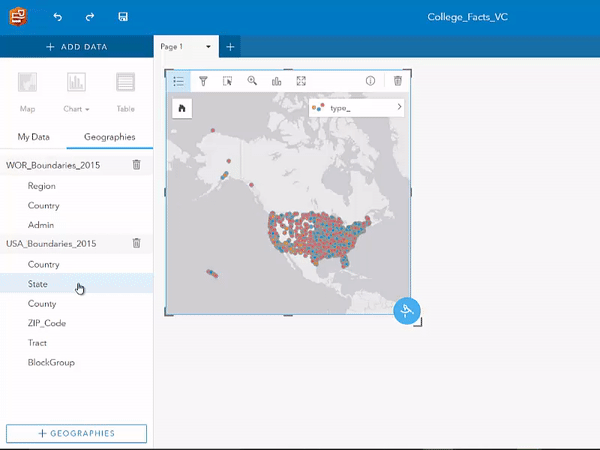Delete the USA_Boundaries_2015 dataset
600x450 pixels.
click(x=137, y=243)
